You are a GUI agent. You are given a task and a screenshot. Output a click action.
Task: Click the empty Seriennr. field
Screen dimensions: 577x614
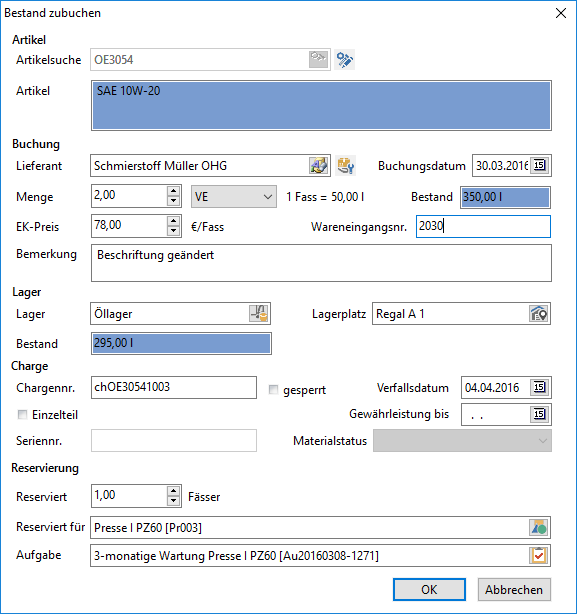click(x=174, y=441)
